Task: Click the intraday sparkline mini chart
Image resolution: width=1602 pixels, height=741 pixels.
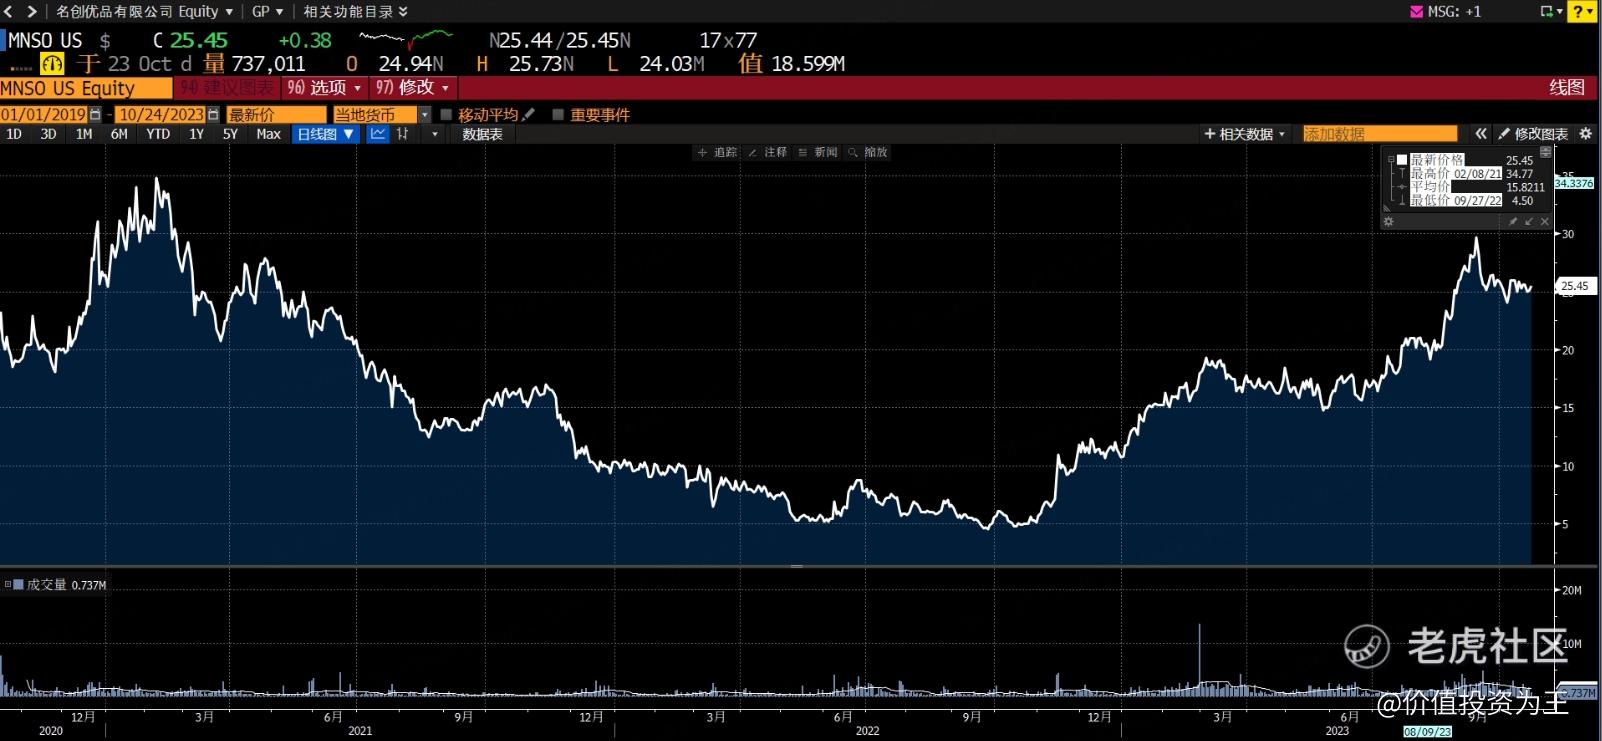Action: click(406, 39)
